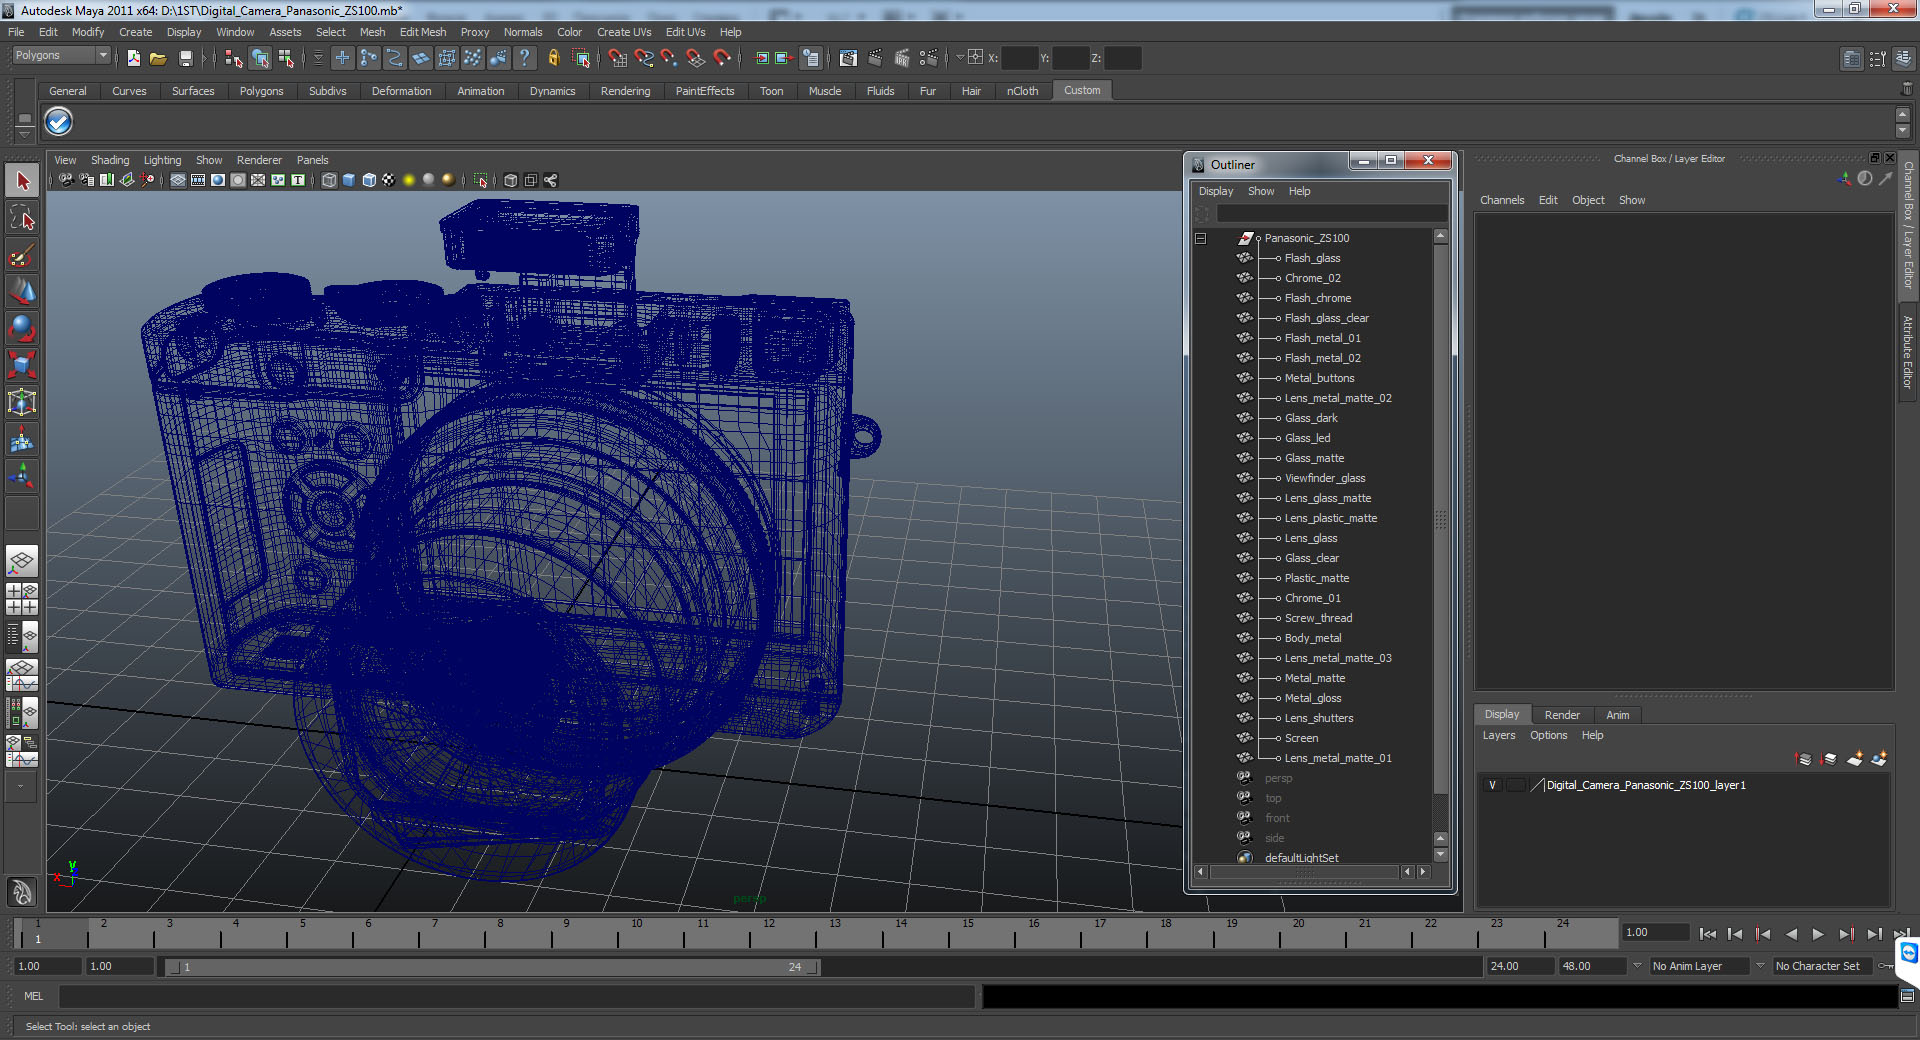This screenshot has width=1920, height=1040.
Task: Open the Create UVs menu
Action: tap(624, 32)
